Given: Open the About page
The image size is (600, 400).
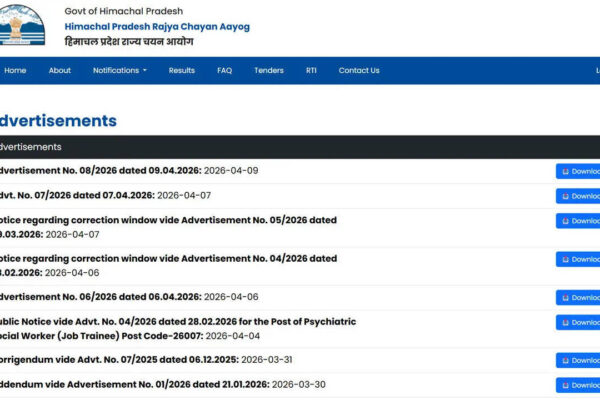Looking at the screenshot, I should point(60,70).
